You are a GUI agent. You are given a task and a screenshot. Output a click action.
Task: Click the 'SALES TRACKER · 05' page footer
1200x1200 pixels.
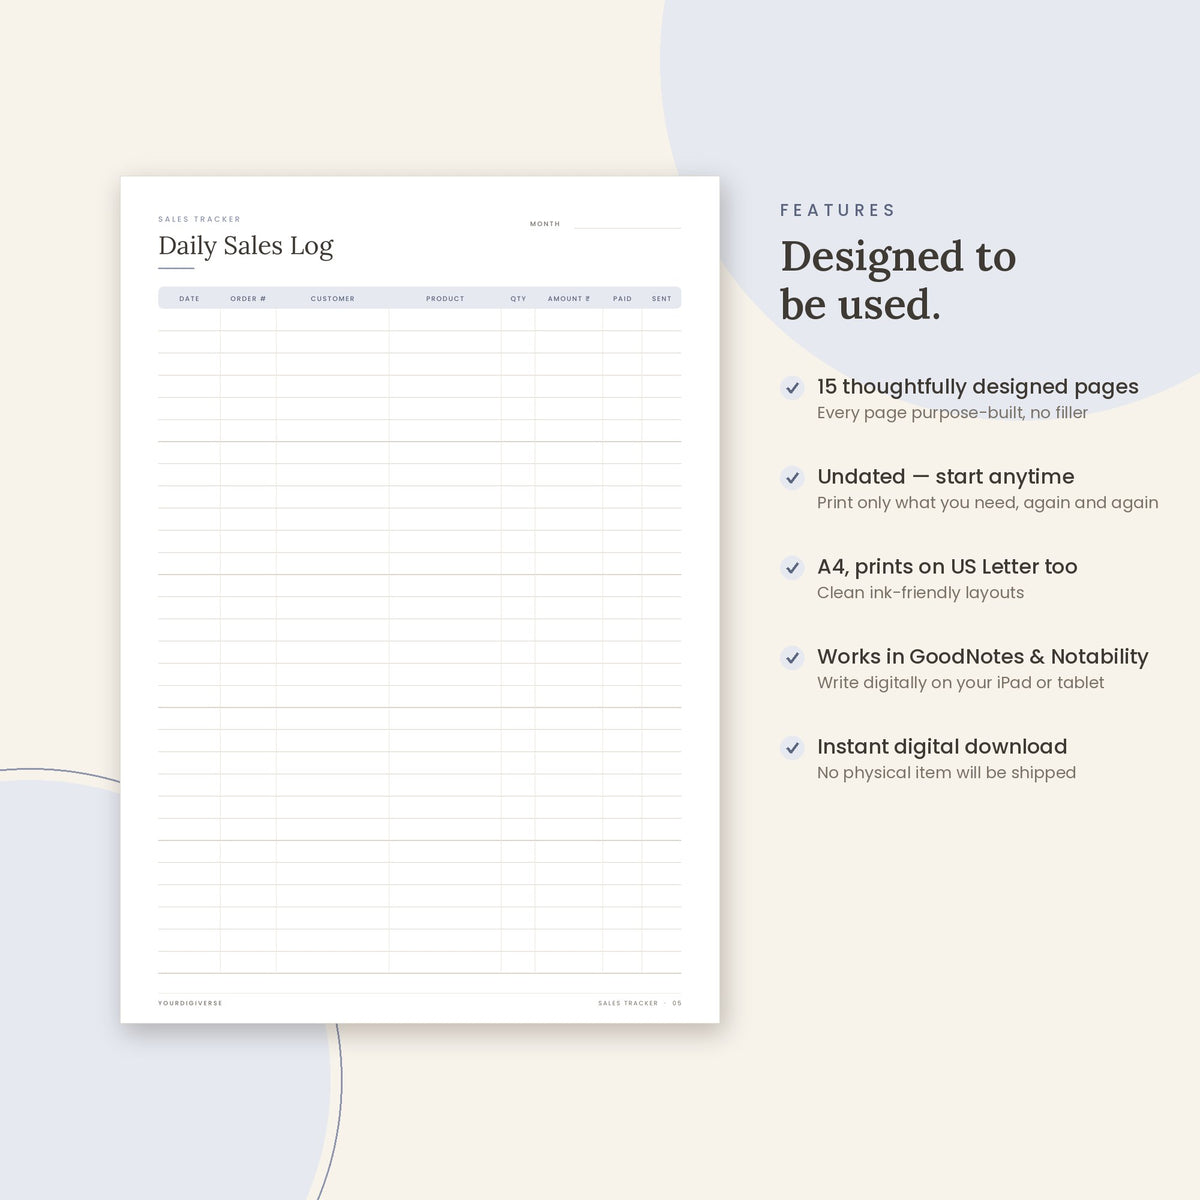pos(640,1003)
